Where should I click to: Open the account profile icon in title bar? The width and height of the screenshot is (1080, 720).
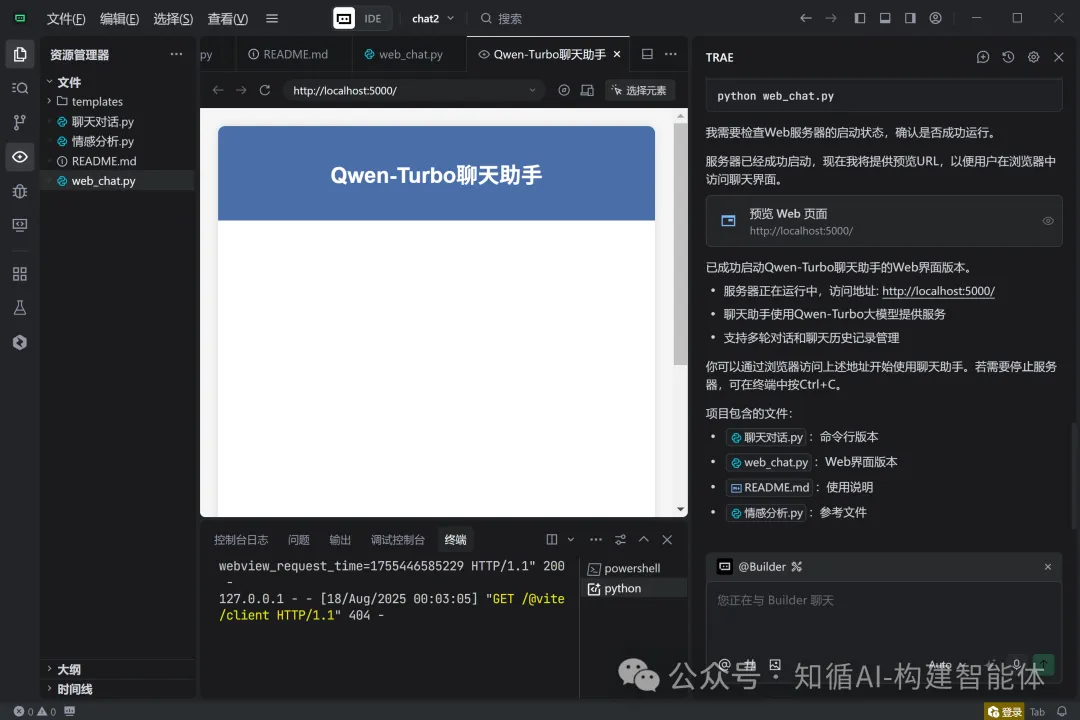coord(935,18)
